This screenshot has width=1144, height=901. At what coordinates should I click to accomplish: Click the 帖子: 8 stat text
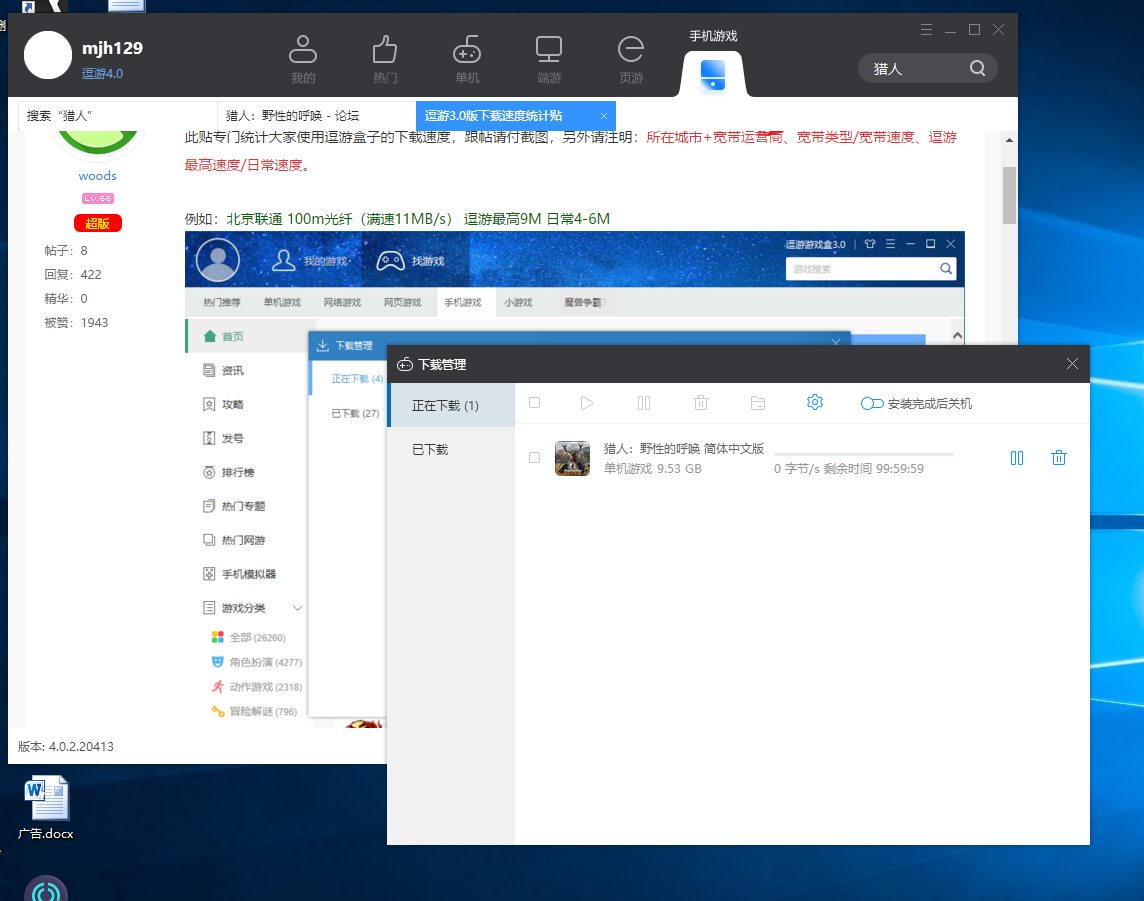pos(66,251)
